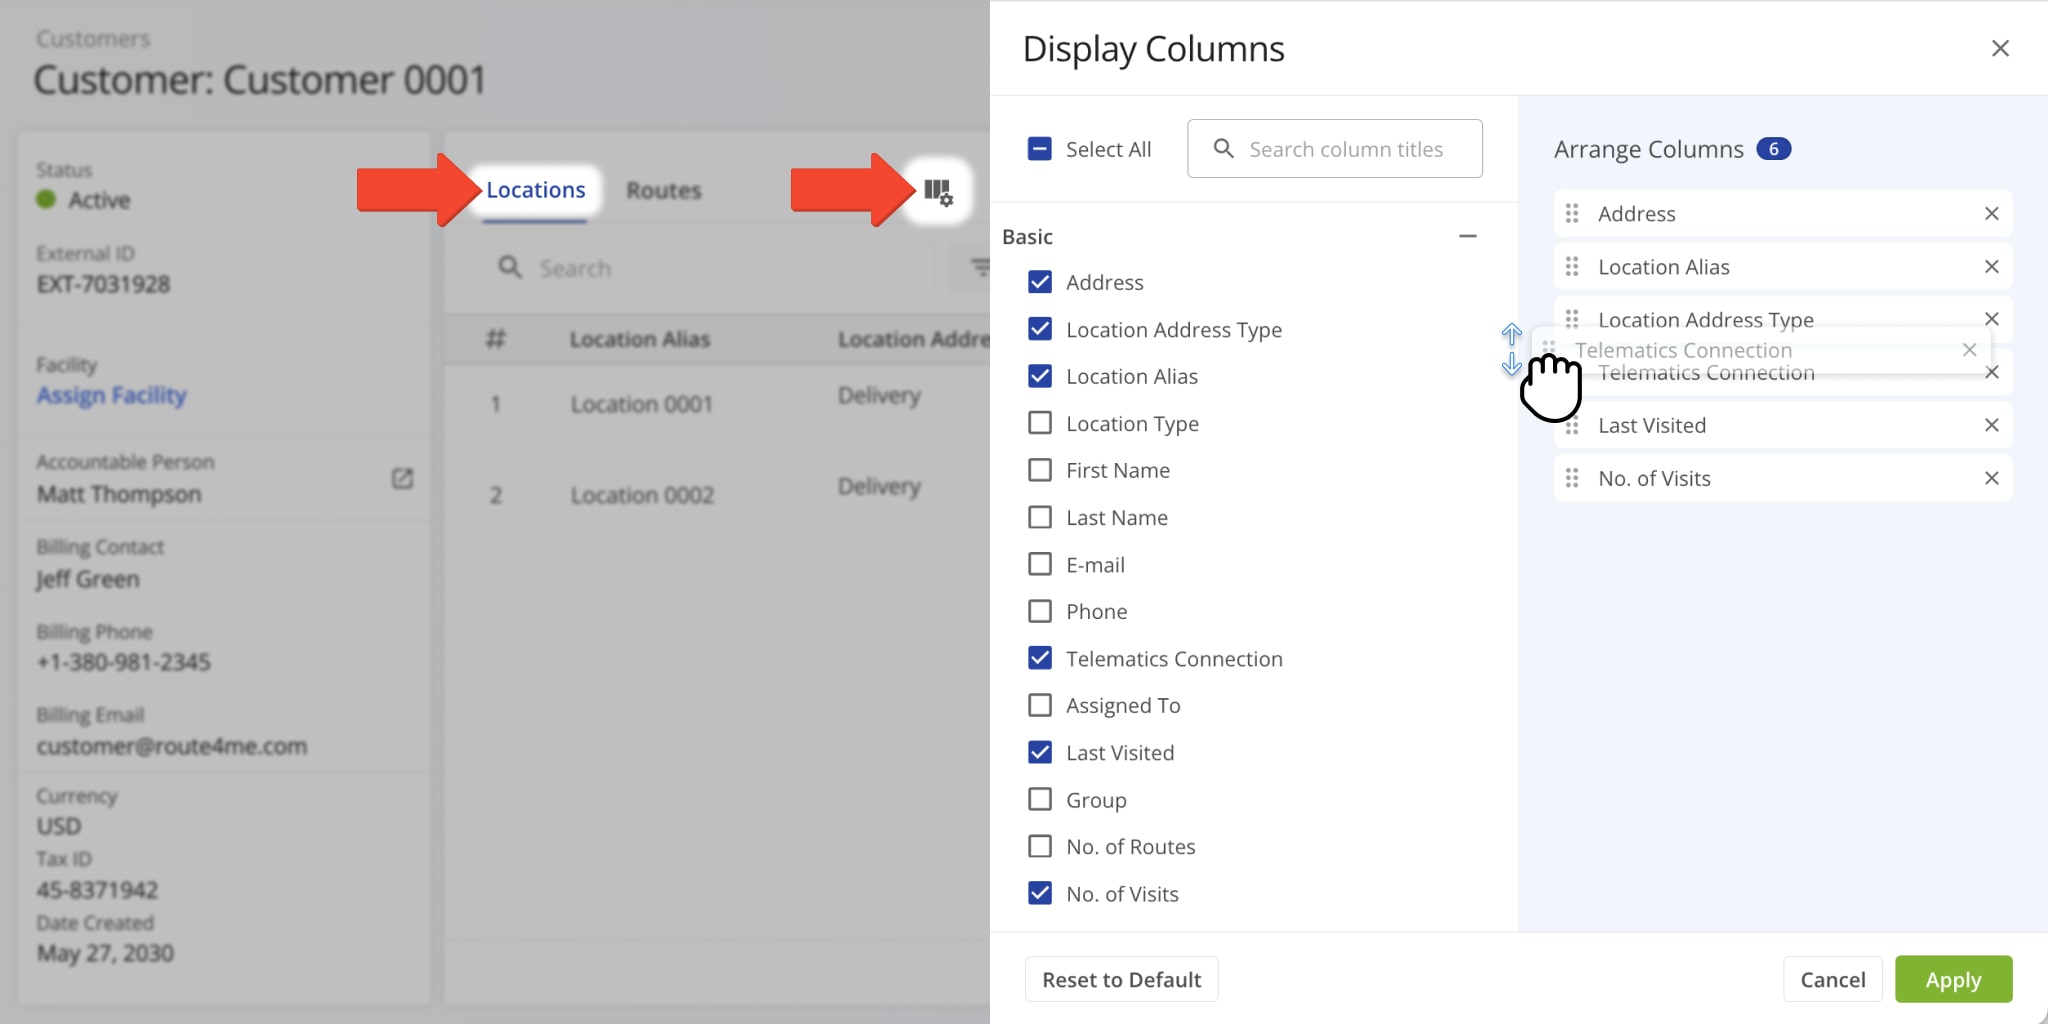
Task: Enable the Location Type column
Action: tap(1040, 423)
